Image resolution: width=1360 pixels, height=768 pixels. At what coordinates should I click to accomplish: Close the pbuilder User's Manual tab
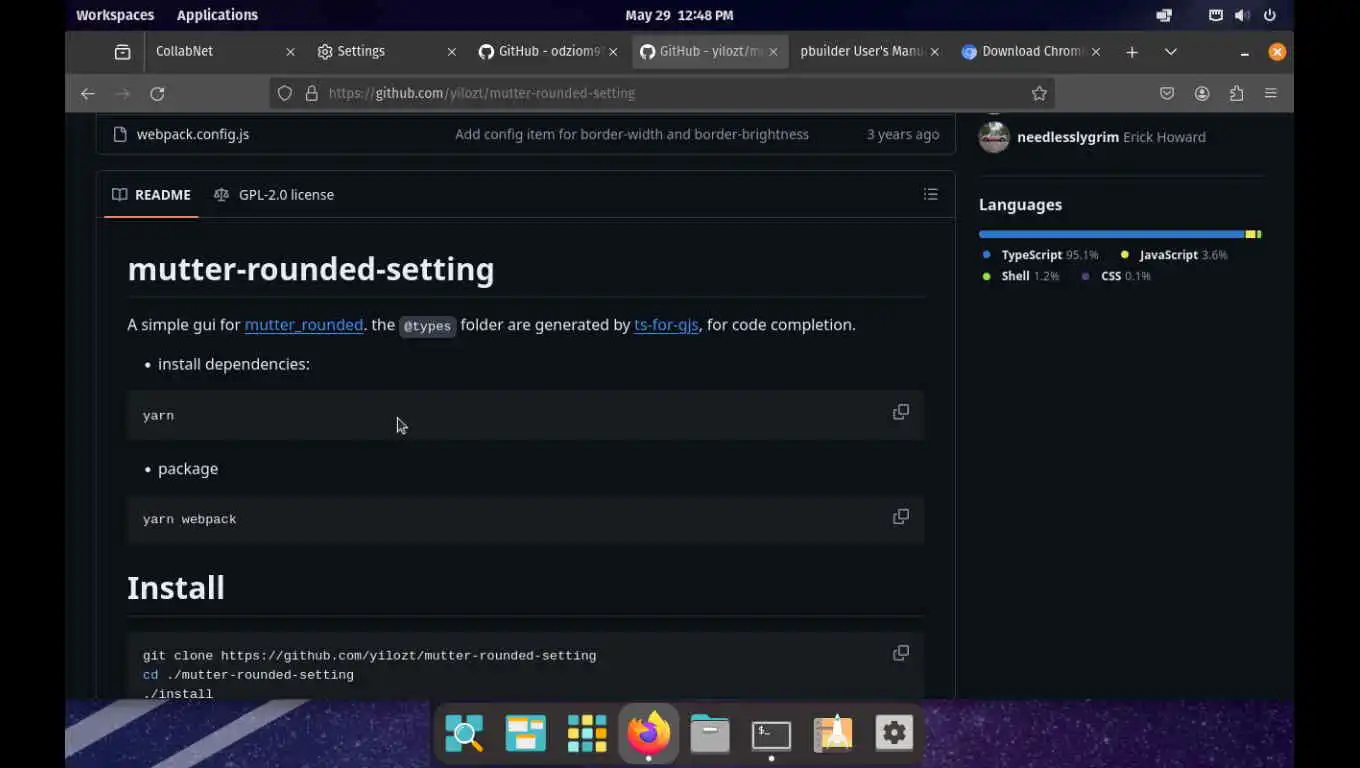[934, 52]
